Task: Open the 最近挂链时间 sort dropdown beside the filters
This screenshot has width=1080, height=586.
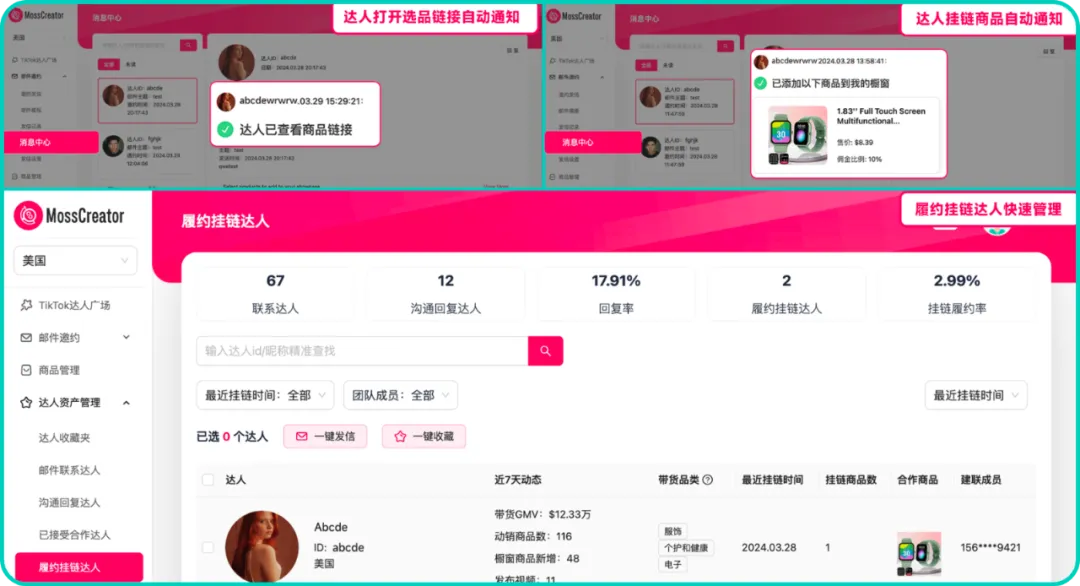Action: (975, 395)
